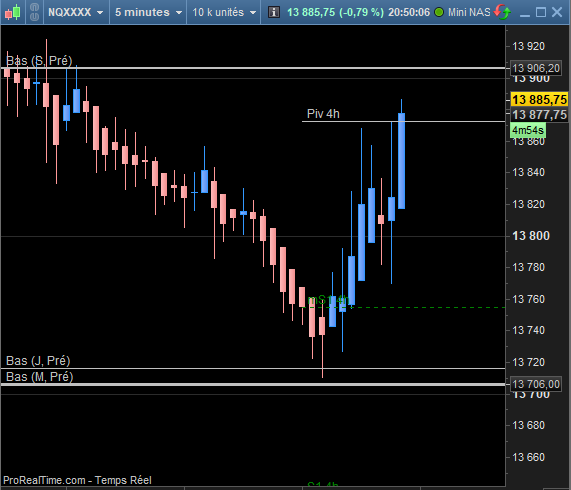This screenshot has height=490, width=571.
Task: Open the 10 k unités history dropdown
Action: [x=224, y=12]
